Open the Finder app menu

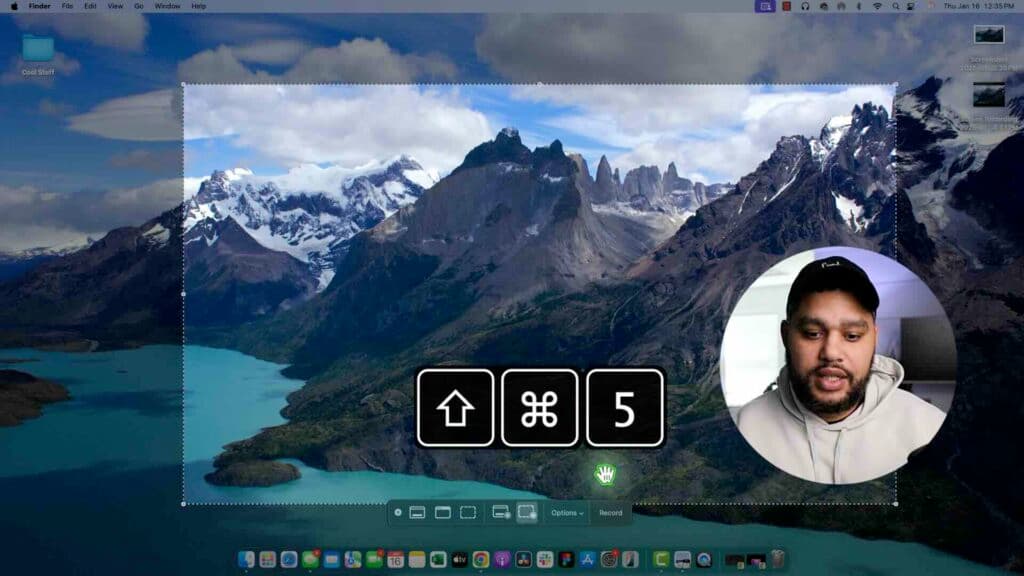(x=39, y=6)
